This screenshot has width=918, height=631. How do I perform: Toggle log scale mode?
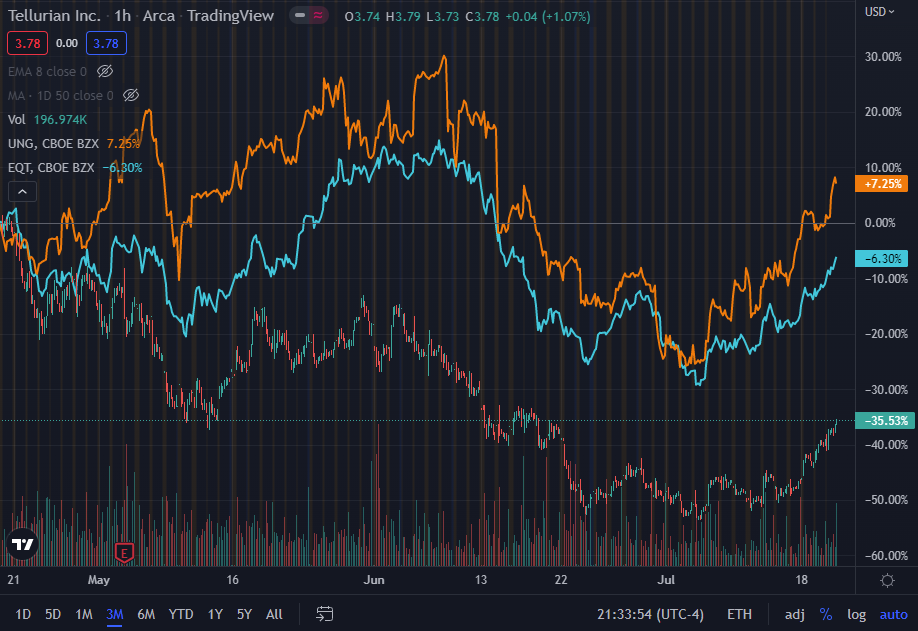857,614
